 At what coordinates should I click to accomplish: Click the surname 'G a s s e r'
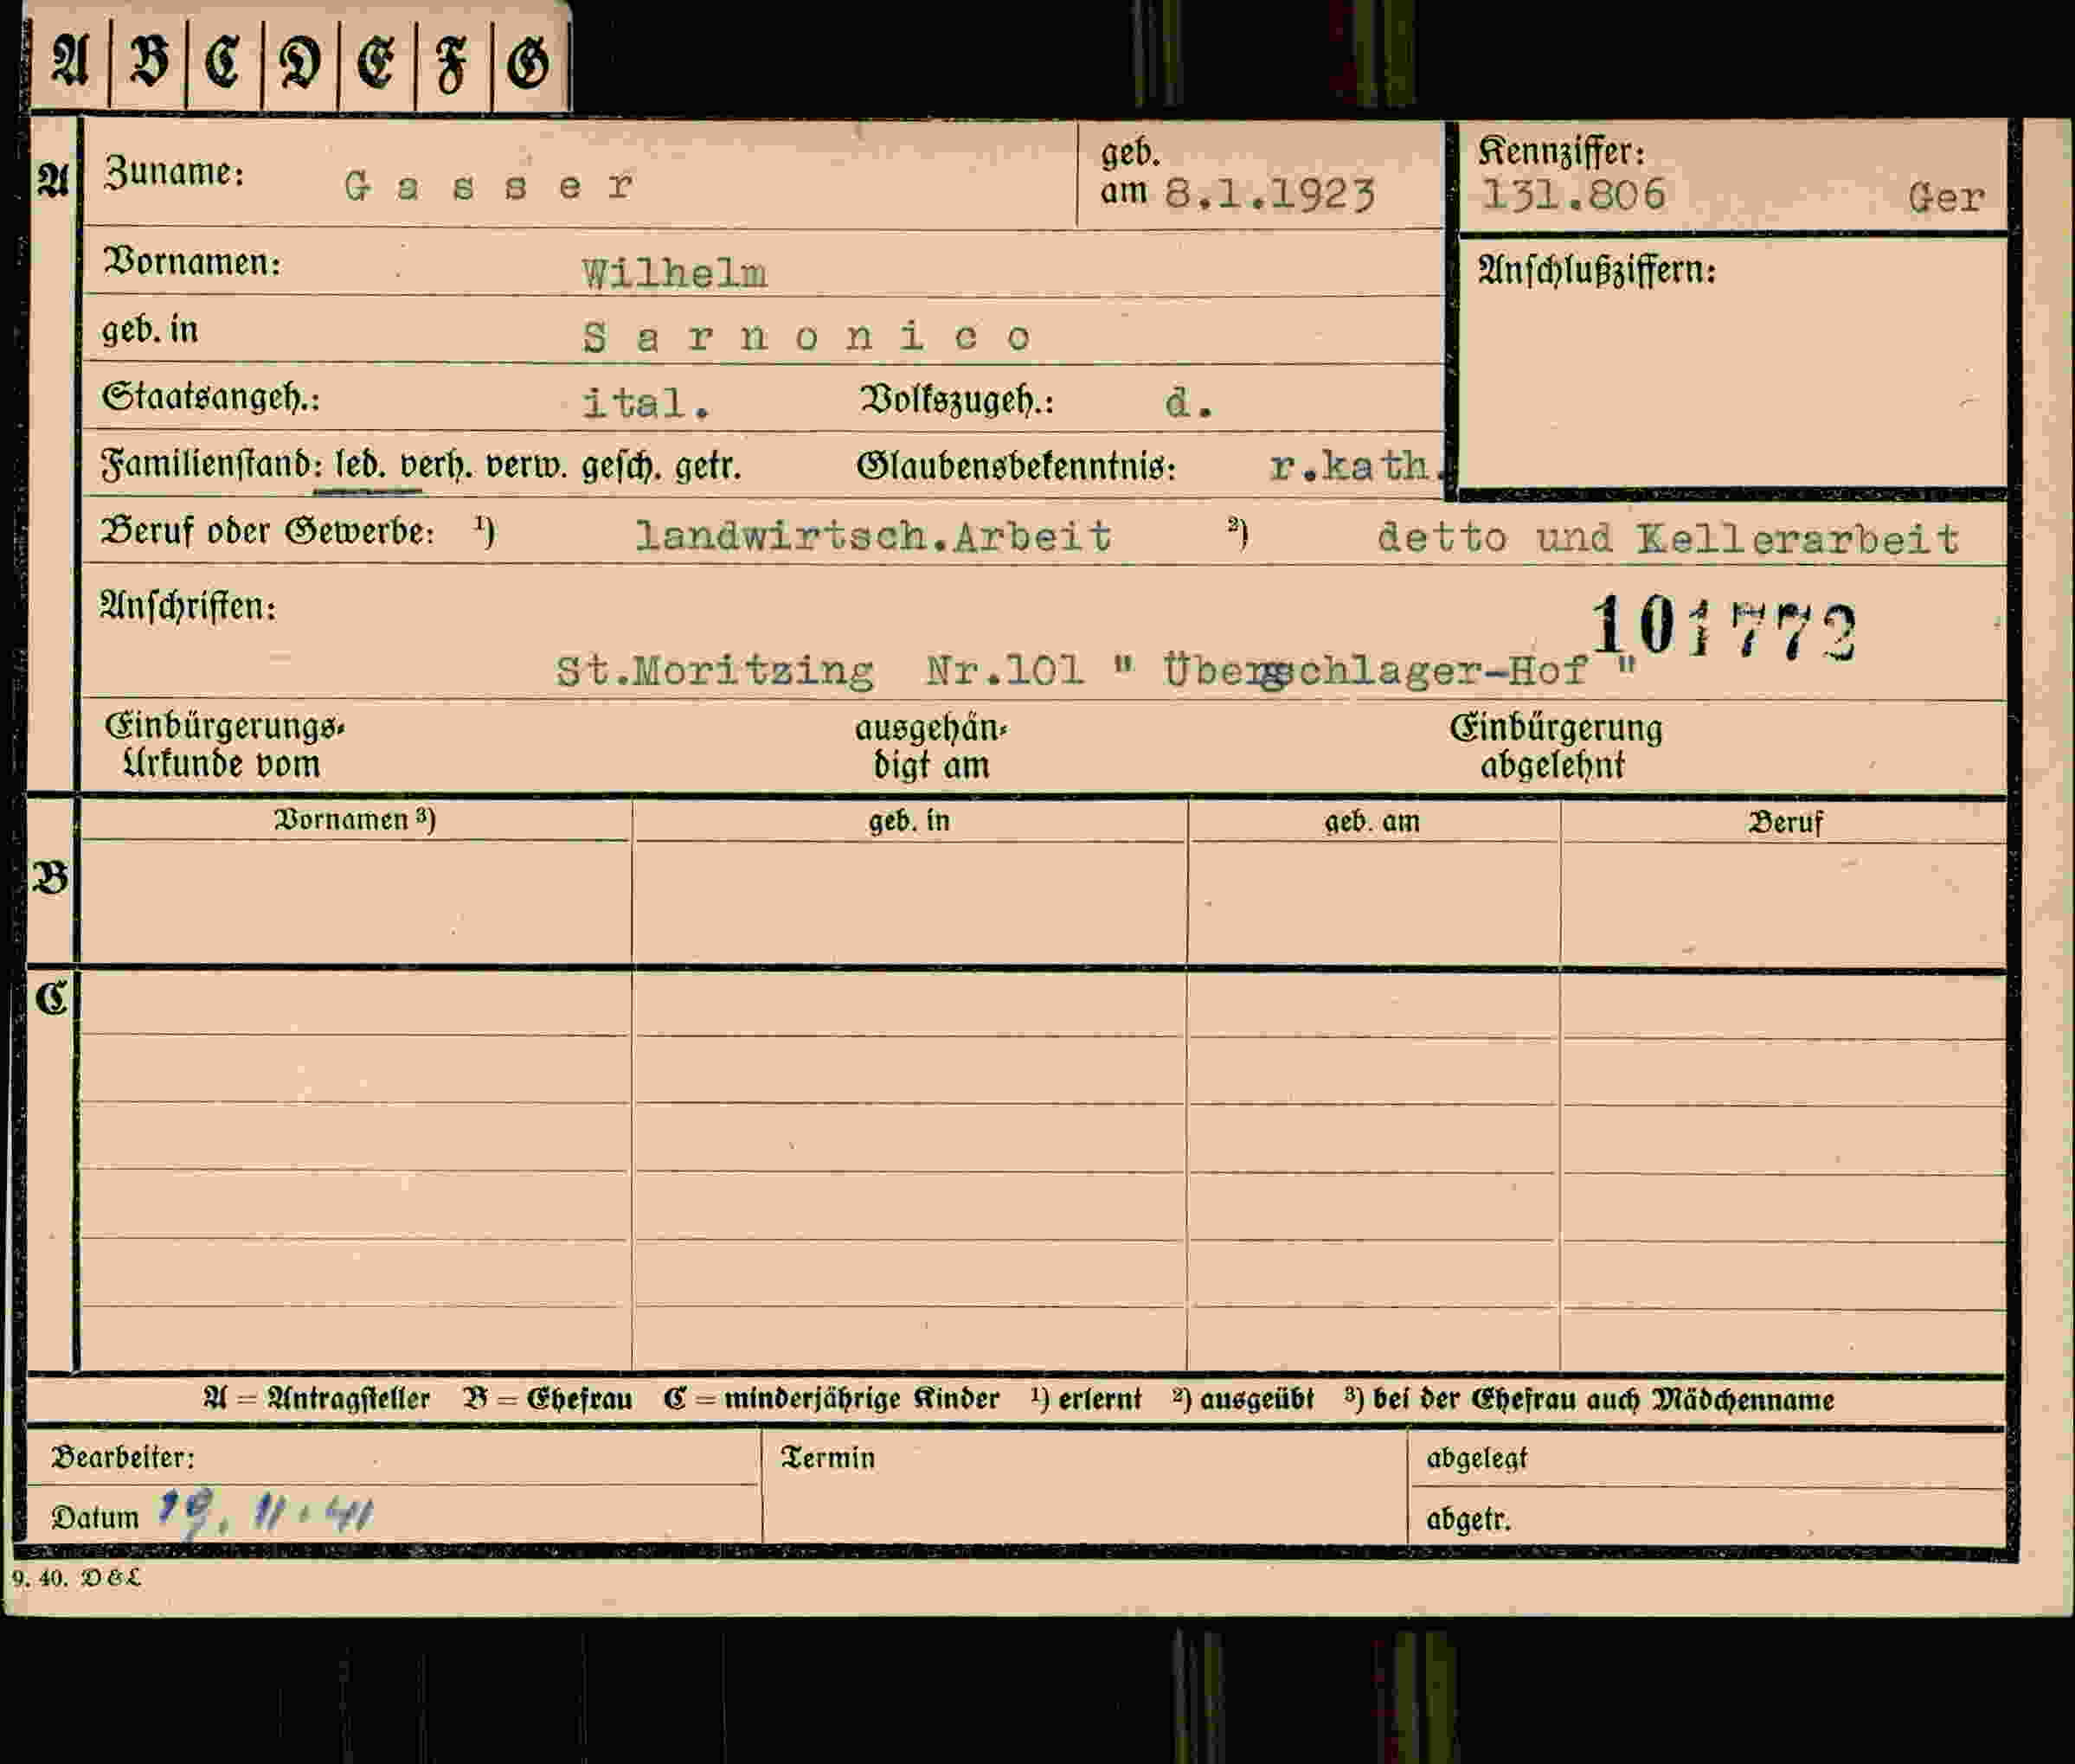click(x=488, y=185)
